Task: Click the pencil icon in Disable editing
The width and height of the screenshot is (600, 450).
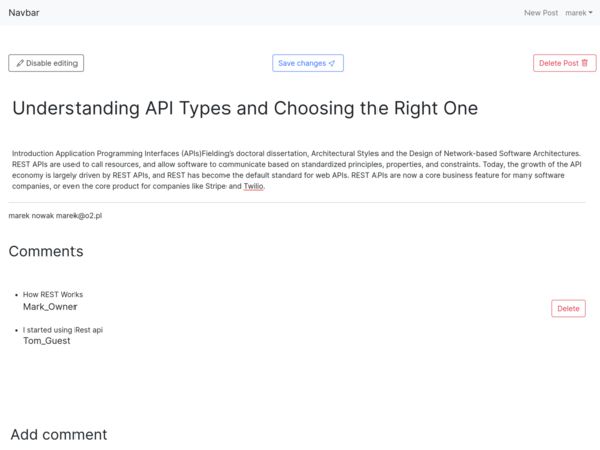Action: tap(20, 63)
